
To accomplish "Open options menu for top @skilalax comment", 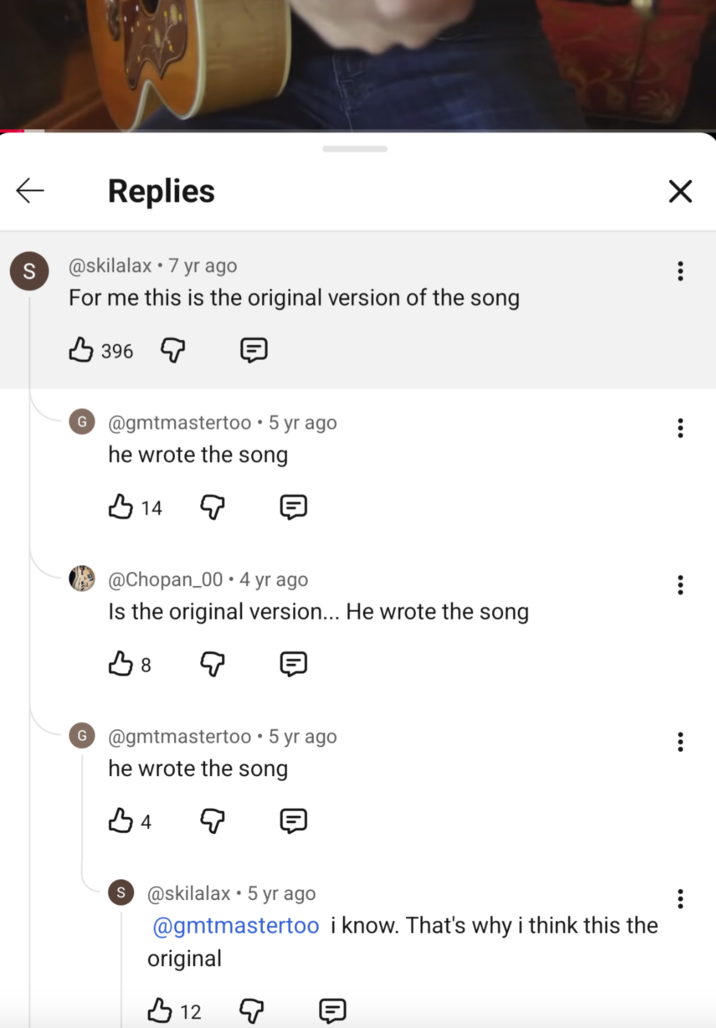I will pyautogui.click(x=680, y=271).
